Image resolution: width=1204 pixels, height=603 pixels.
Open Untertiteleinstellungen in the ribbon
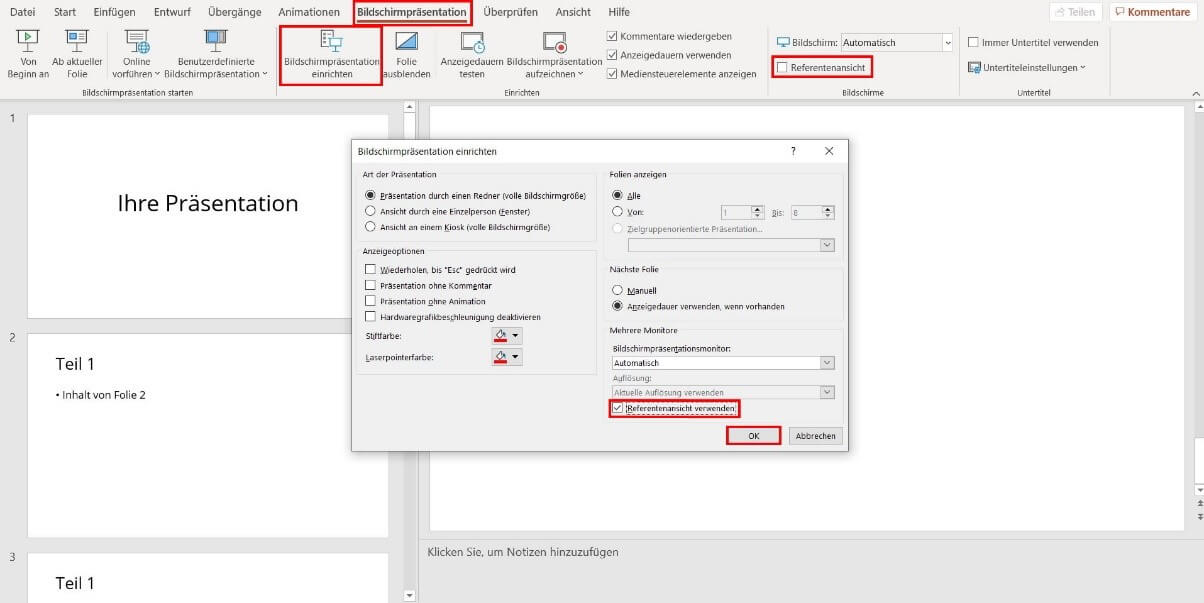click(1028, 68)
